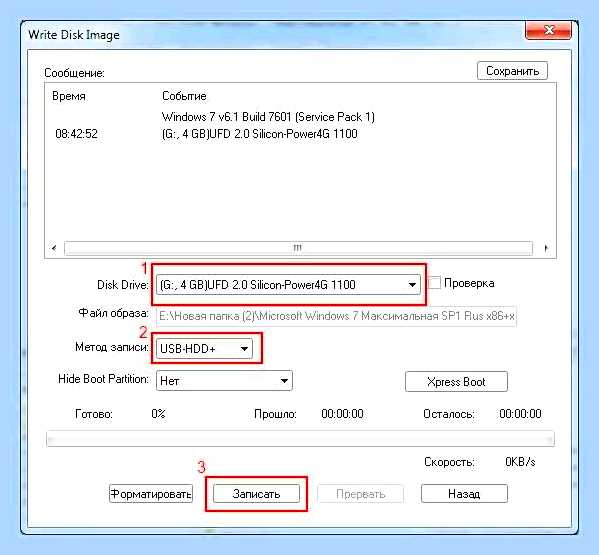599x555 pixels.
Task: Click the Время column header
Action: [x=69, y=96]
